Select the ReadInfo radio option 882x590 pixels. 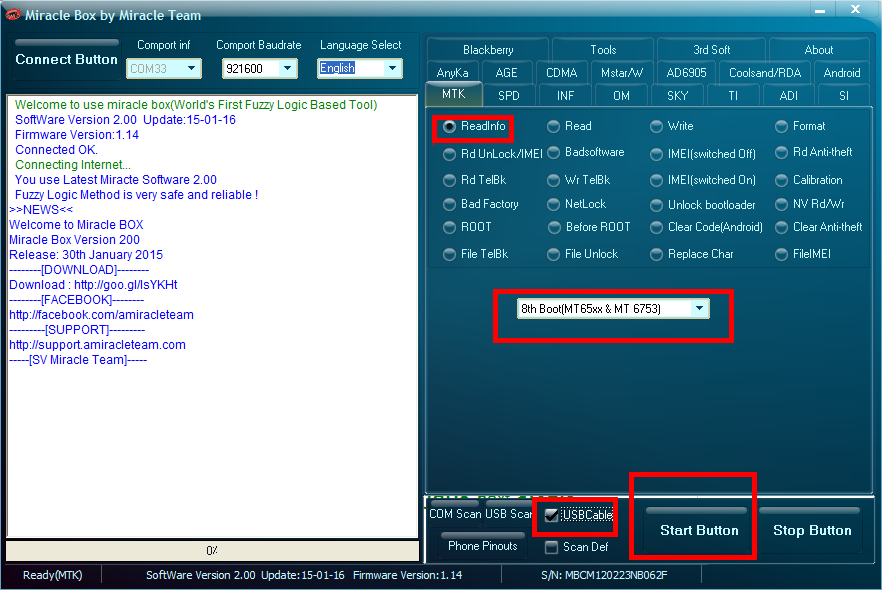pyautogui.click(x=474, y=126)
